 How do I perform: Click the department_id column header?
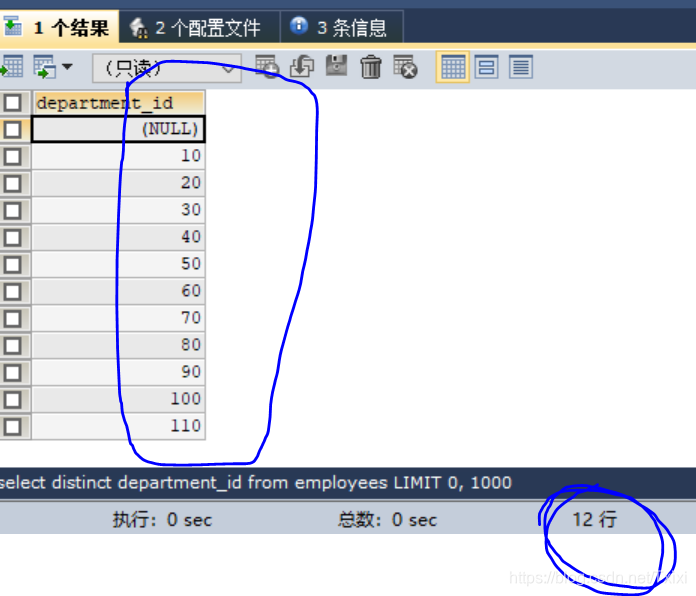tap(119, 103)
